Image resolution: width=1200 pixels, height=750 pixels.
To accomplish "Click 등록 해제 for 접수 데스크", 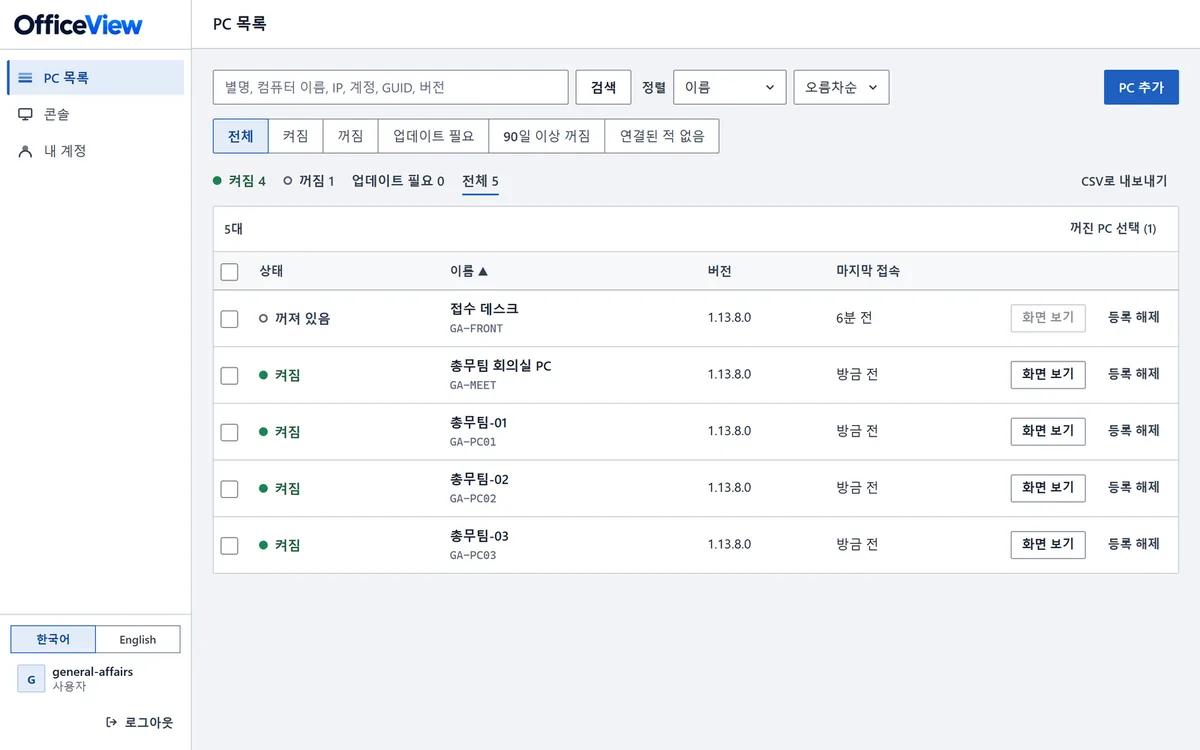I will [x=1134, y=318].
